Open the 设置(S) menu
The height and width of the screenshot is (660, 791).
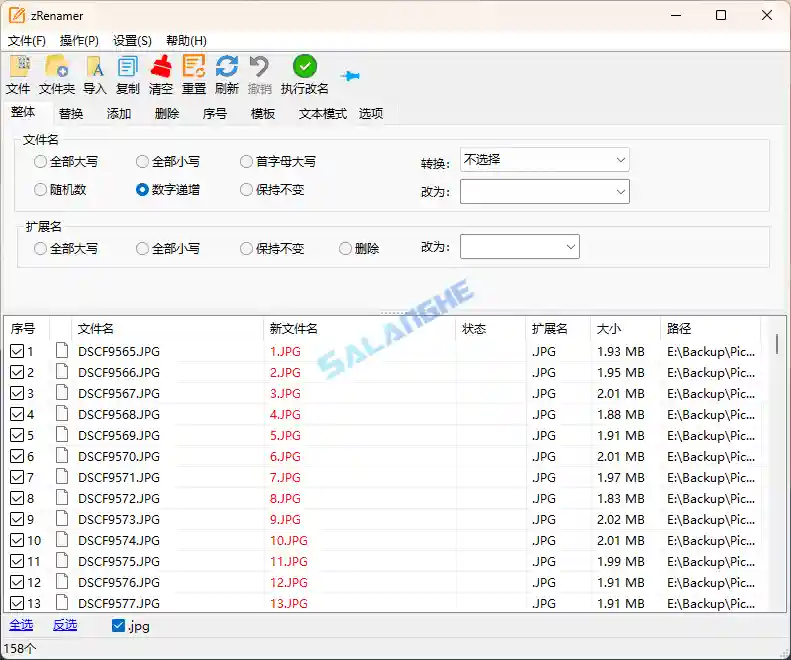pyautogui.click(x=132, y=40)
